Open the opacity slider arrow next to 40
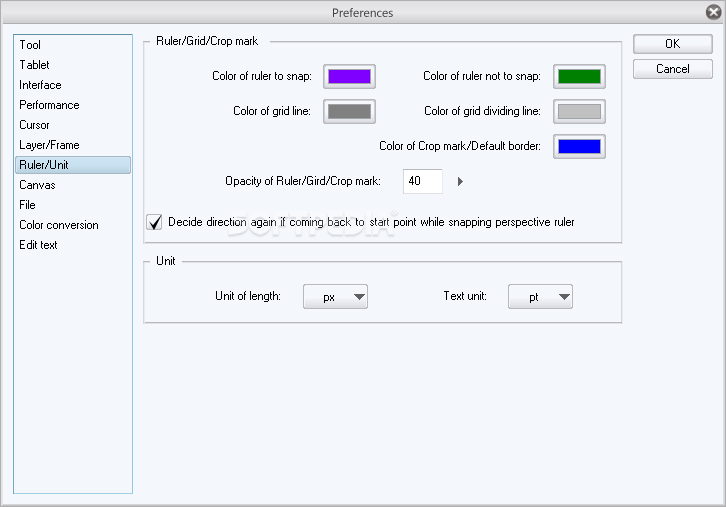The height and width of the screenshot is (507, 726). point(460,182)
